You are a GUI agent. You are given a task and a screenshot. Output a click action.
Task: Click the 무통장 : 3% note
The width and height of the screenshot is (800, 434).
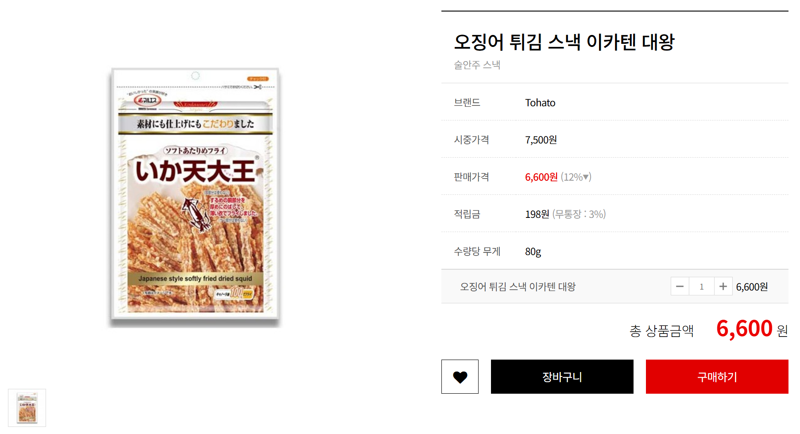click(x=579, y=214)
